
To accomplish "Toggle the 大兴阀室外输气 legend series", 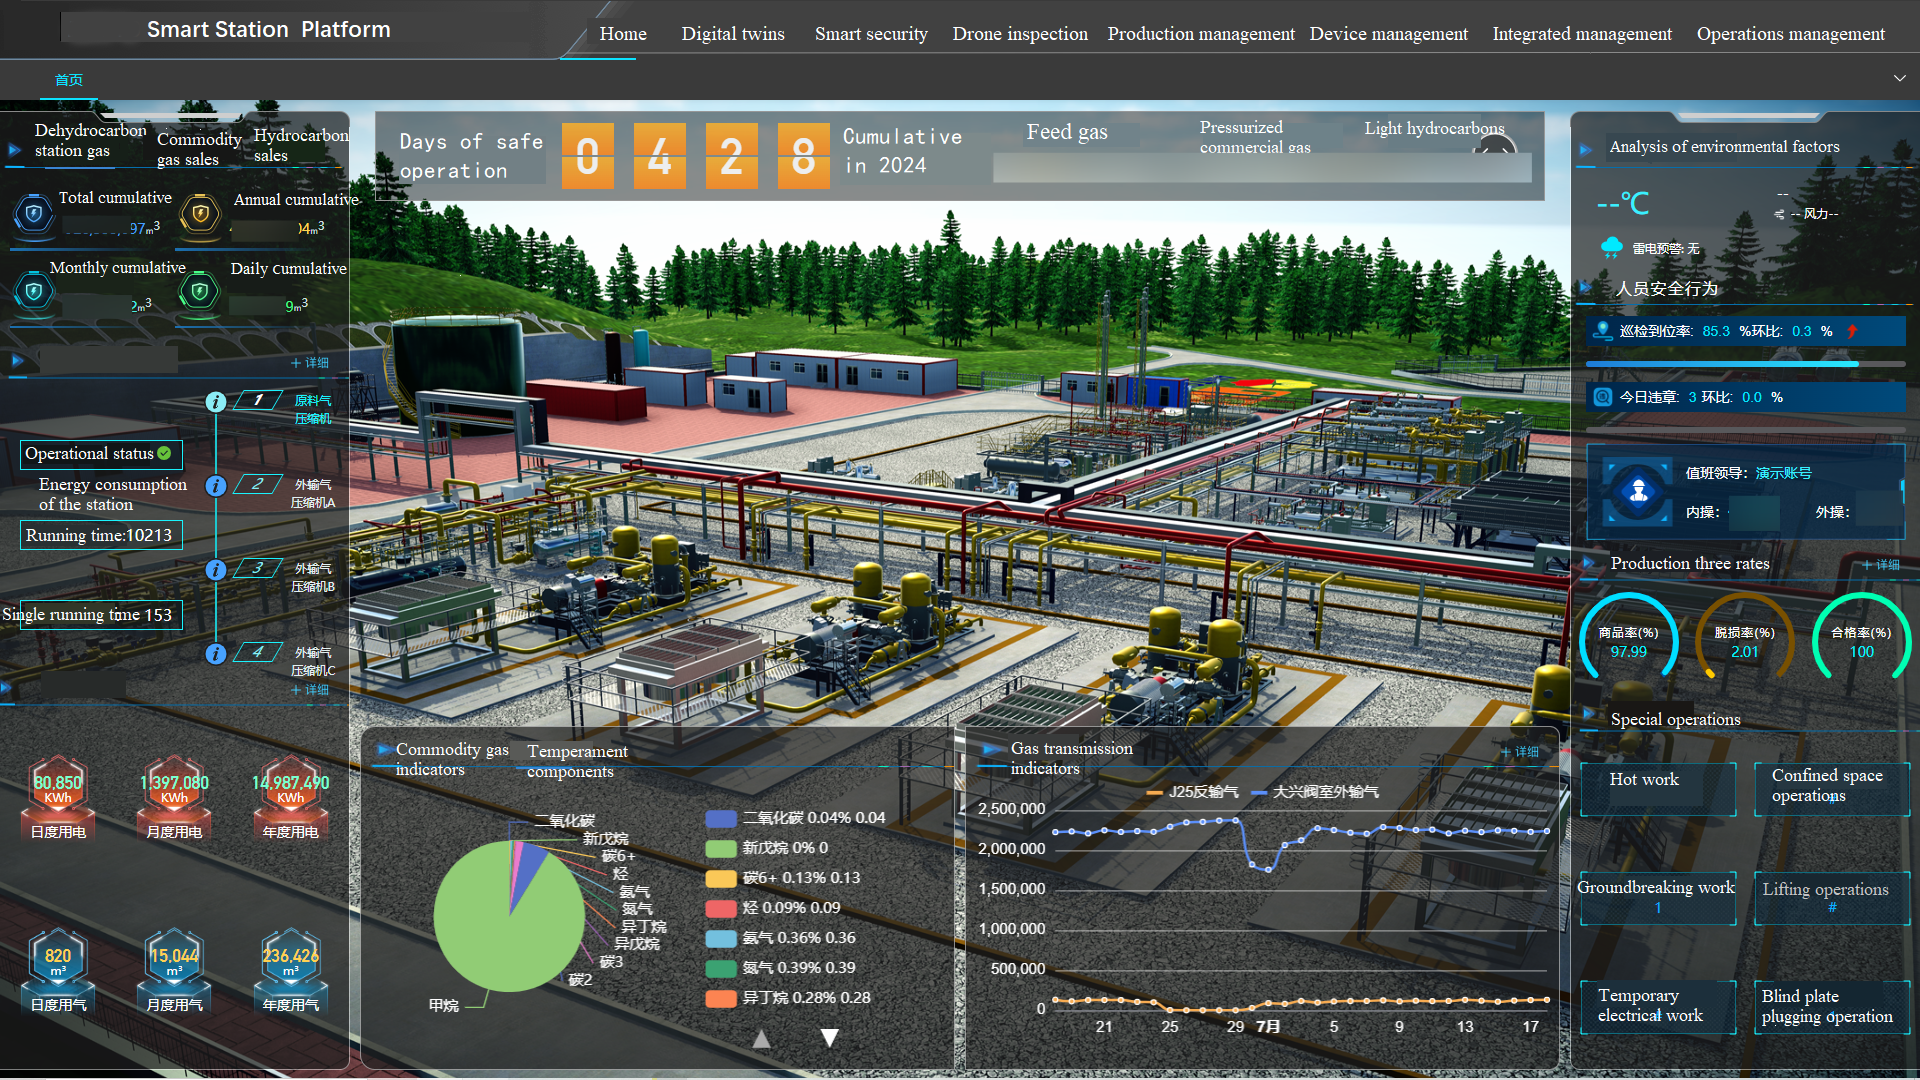I will 1314,792.
